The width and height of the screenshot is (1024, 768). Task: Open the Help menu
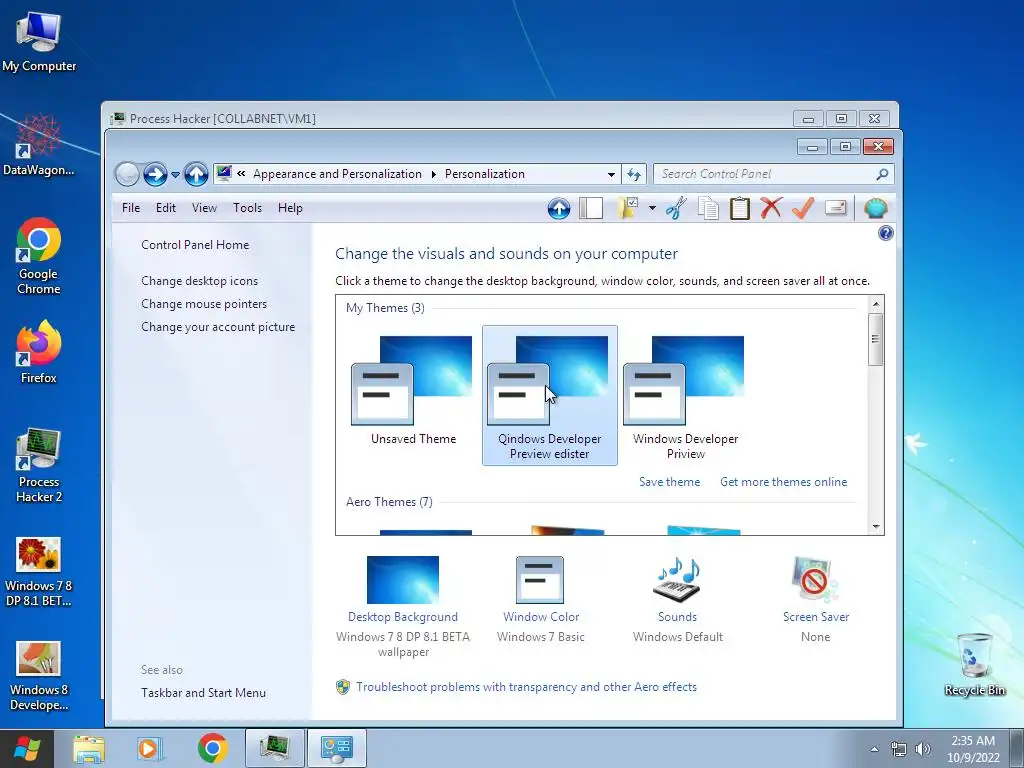[x=290, y=208]
